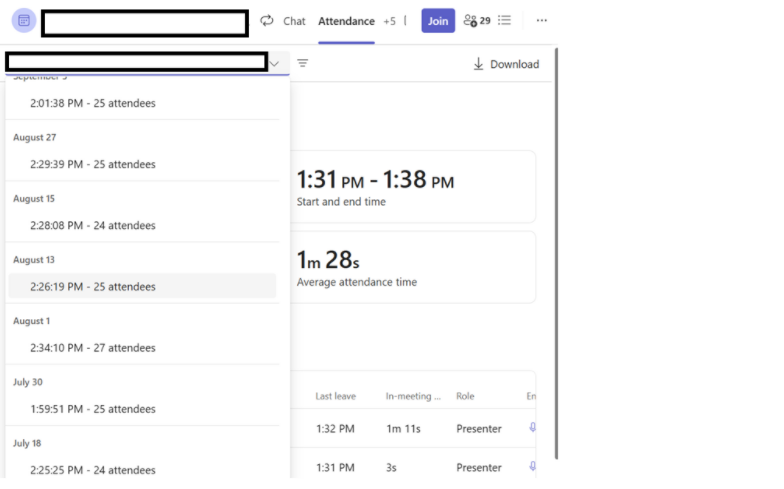Click the 1:32 PM last leave cell
Image resolution: width=784 pixels, height=489 pixels.
pos(335,429)
